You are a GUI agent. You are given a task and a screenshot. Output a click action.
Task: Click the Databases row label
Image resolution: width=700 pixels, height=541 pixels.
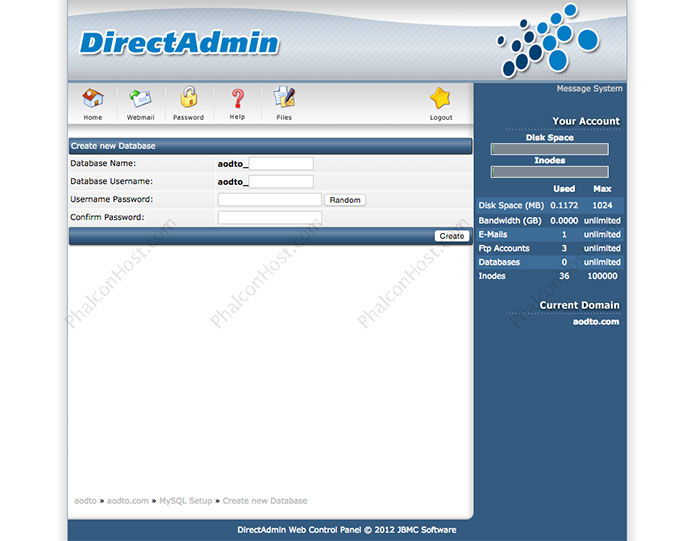499,262
